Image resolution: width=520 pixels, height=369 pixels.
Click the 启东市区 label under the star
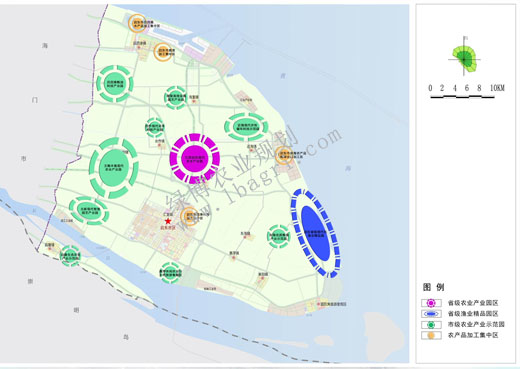168,229
